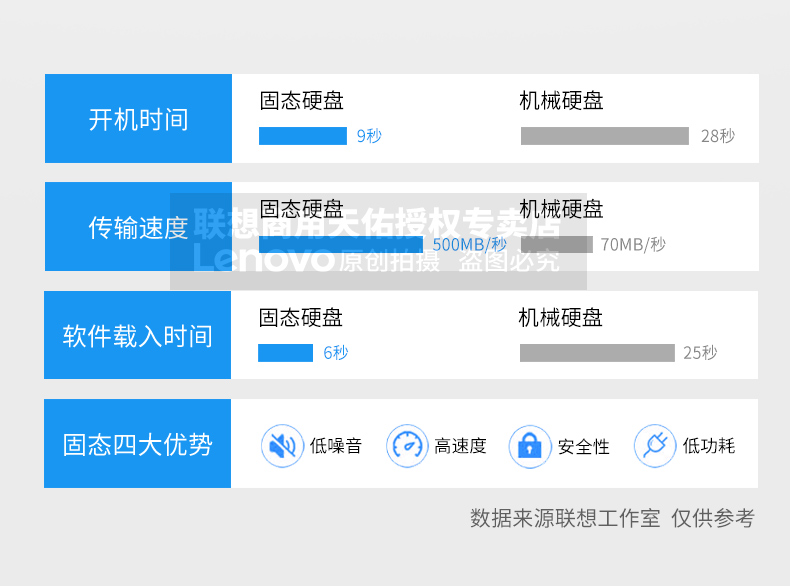Viewport: 790px width, 586px height.
Task: Click the gray 70MB/秒 transfer speed bar
Action: coord(557,244)
